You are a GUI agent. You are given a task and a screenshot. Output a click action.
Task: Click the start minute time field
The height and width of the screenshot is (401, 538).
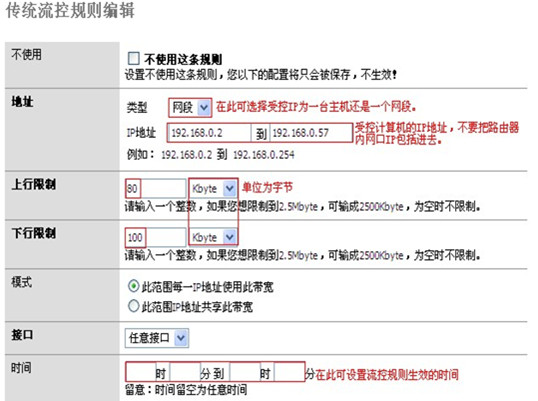(185, 372)
